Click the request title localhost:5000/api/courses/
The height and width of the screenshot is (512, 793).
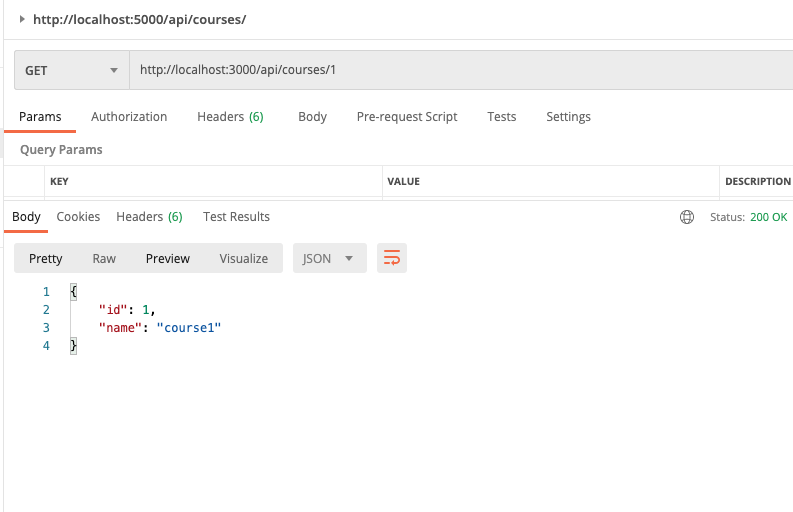pyautogui.click(x=140, y=20)
